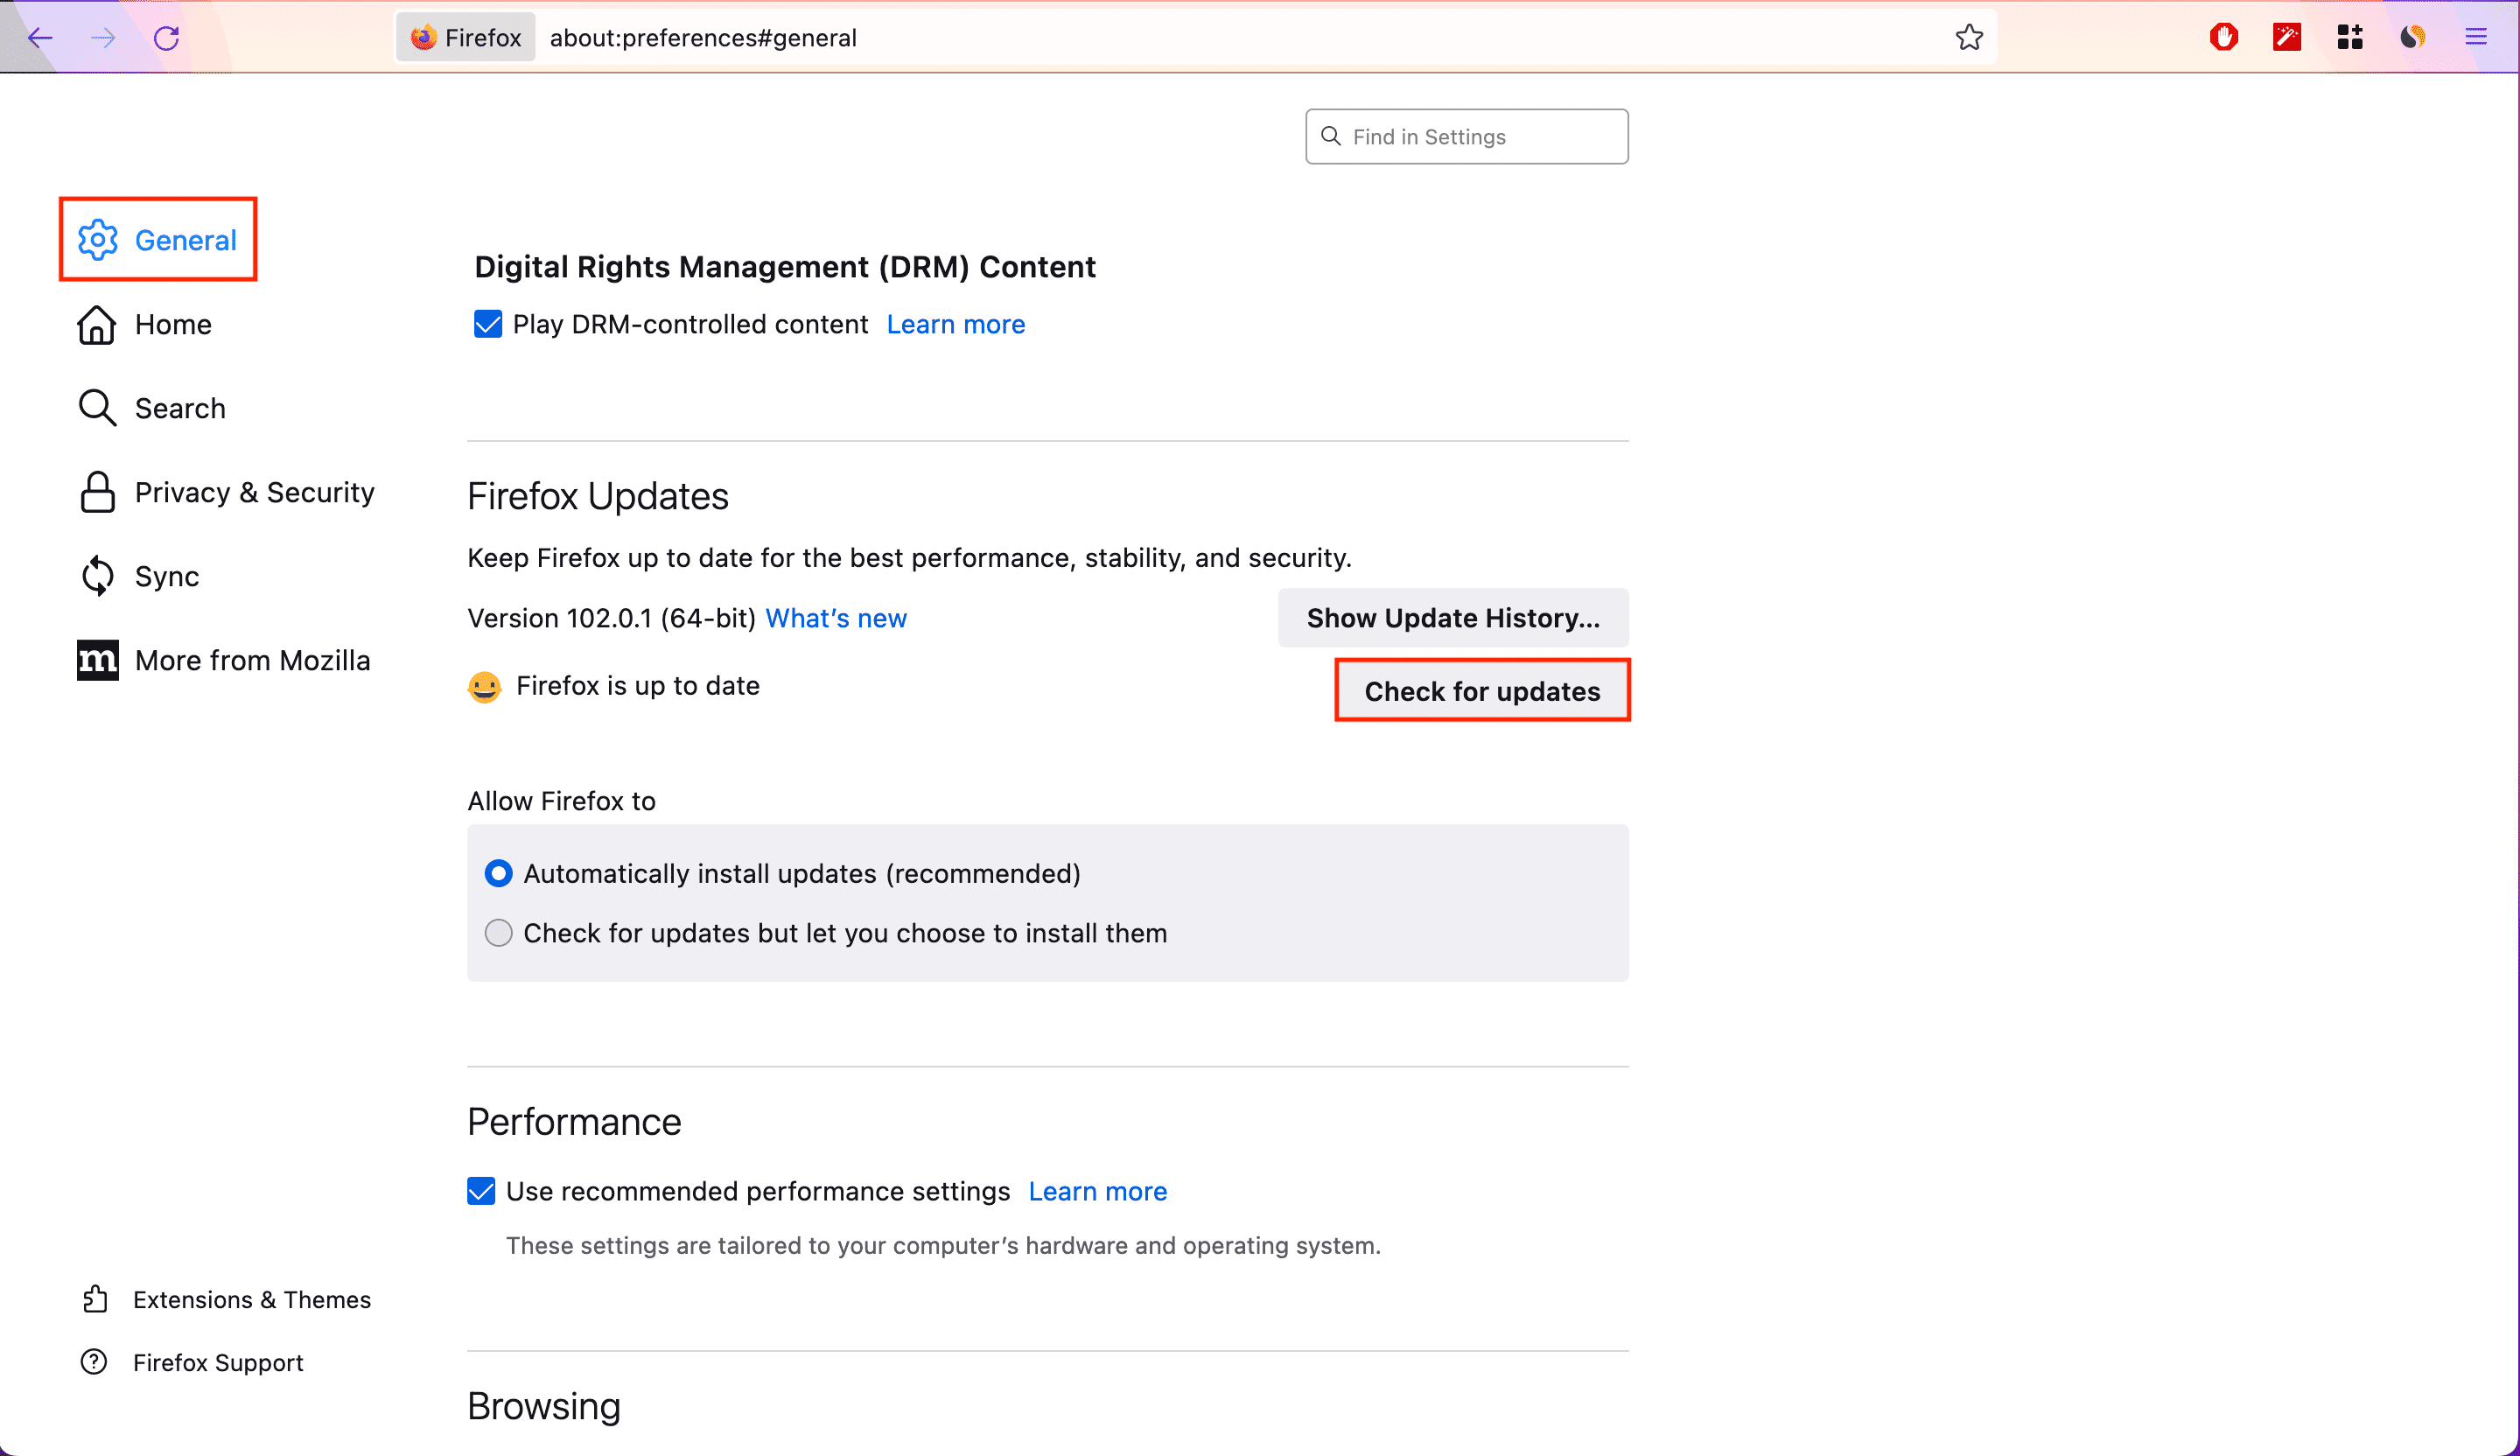Uncheck Play DRM-controlled content
This screenshot has width=2520, height=1456.
pos(488,324)
